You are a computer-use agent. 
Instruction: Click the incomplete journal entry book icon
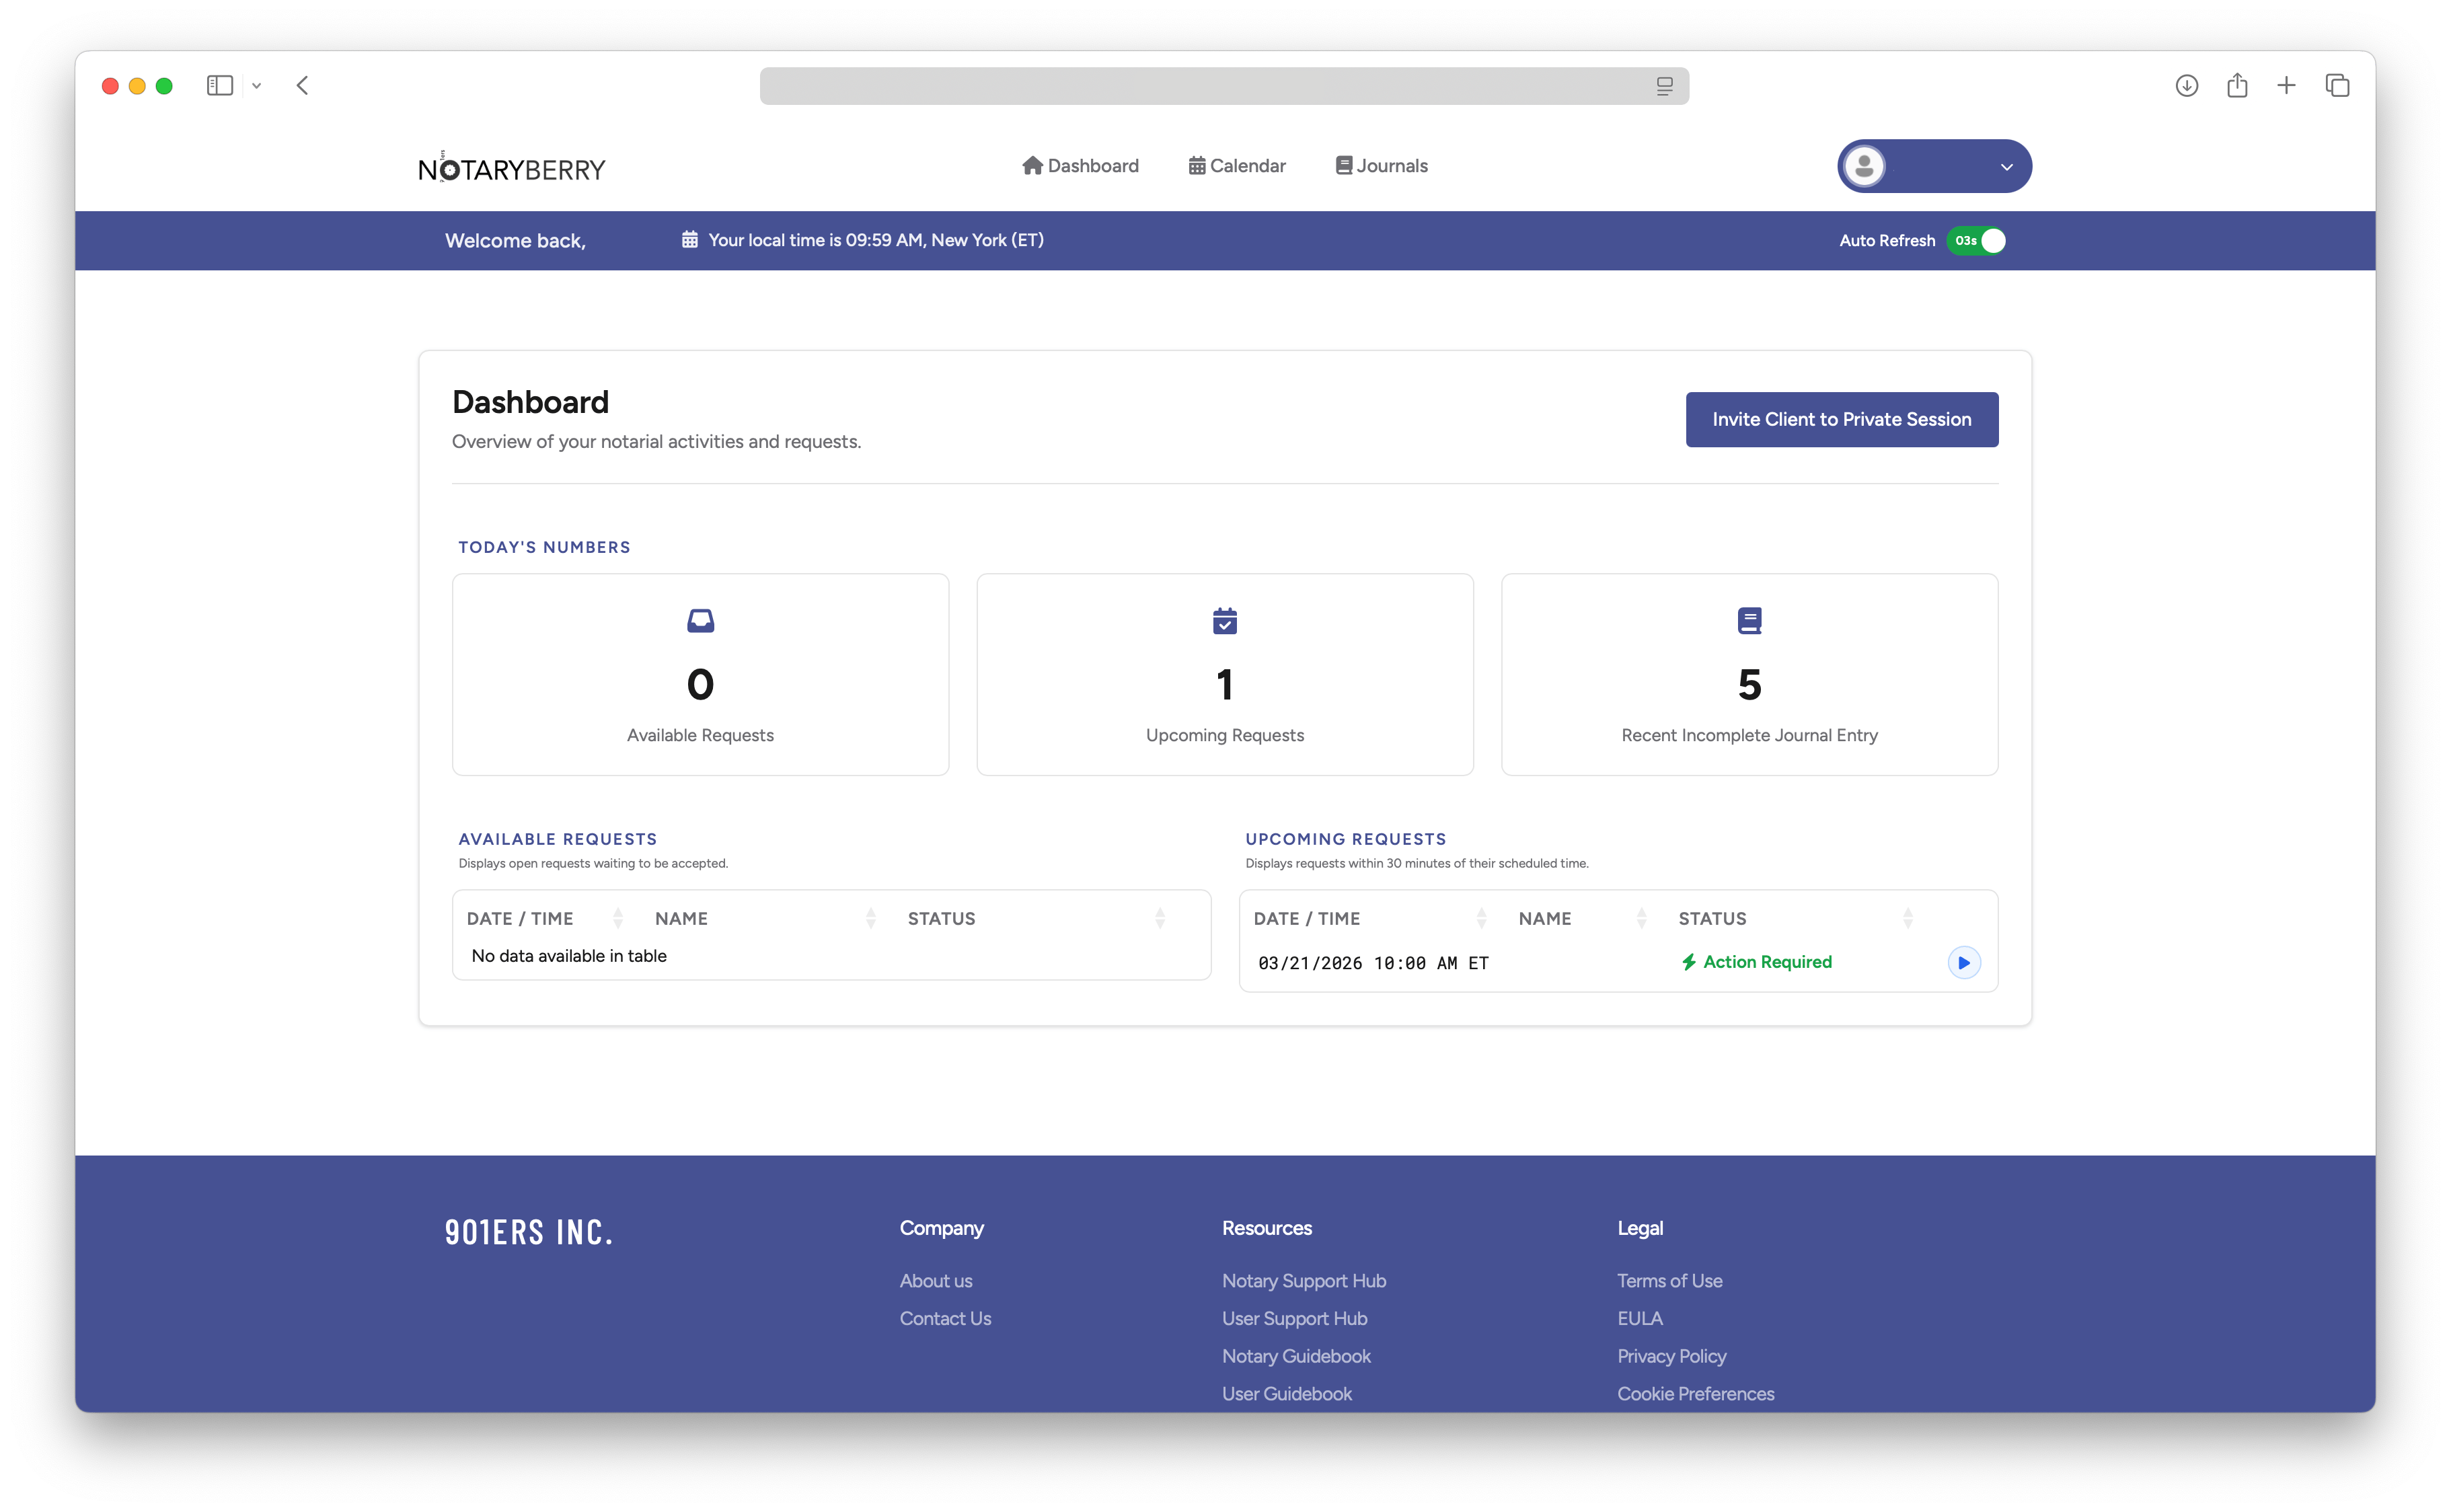tap(1749, 621)
